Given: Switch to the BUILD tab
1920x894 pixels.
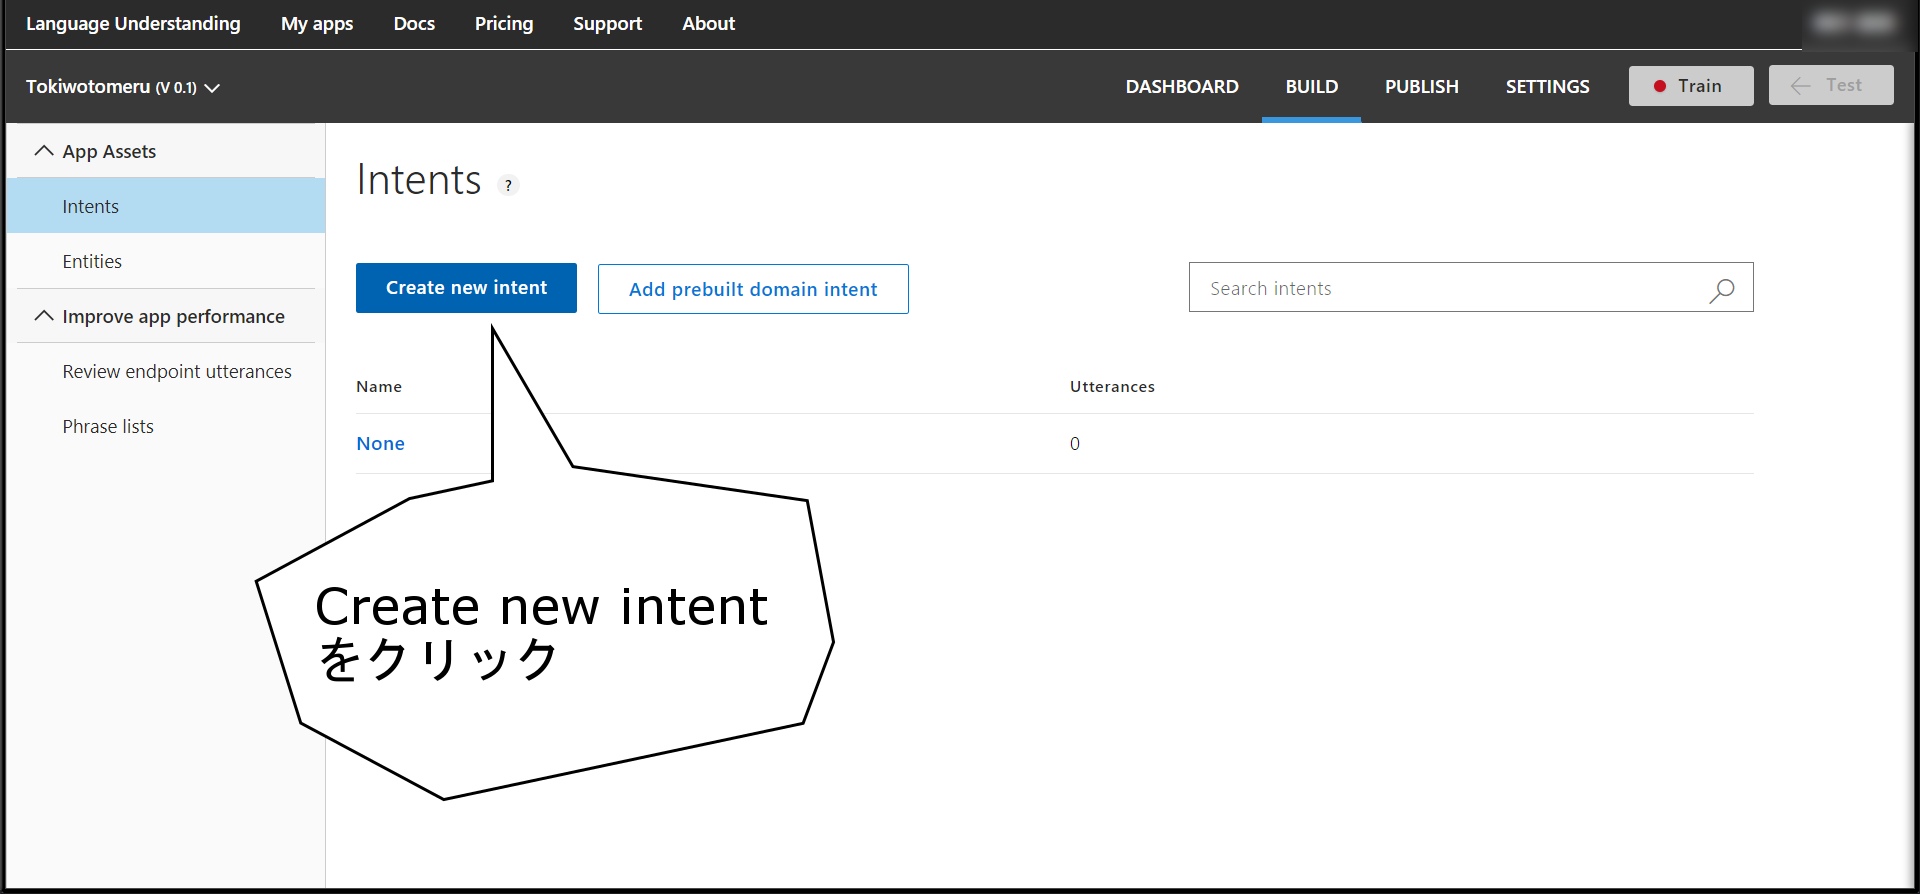Looking at the screenshot, I should pos(1311,87).
